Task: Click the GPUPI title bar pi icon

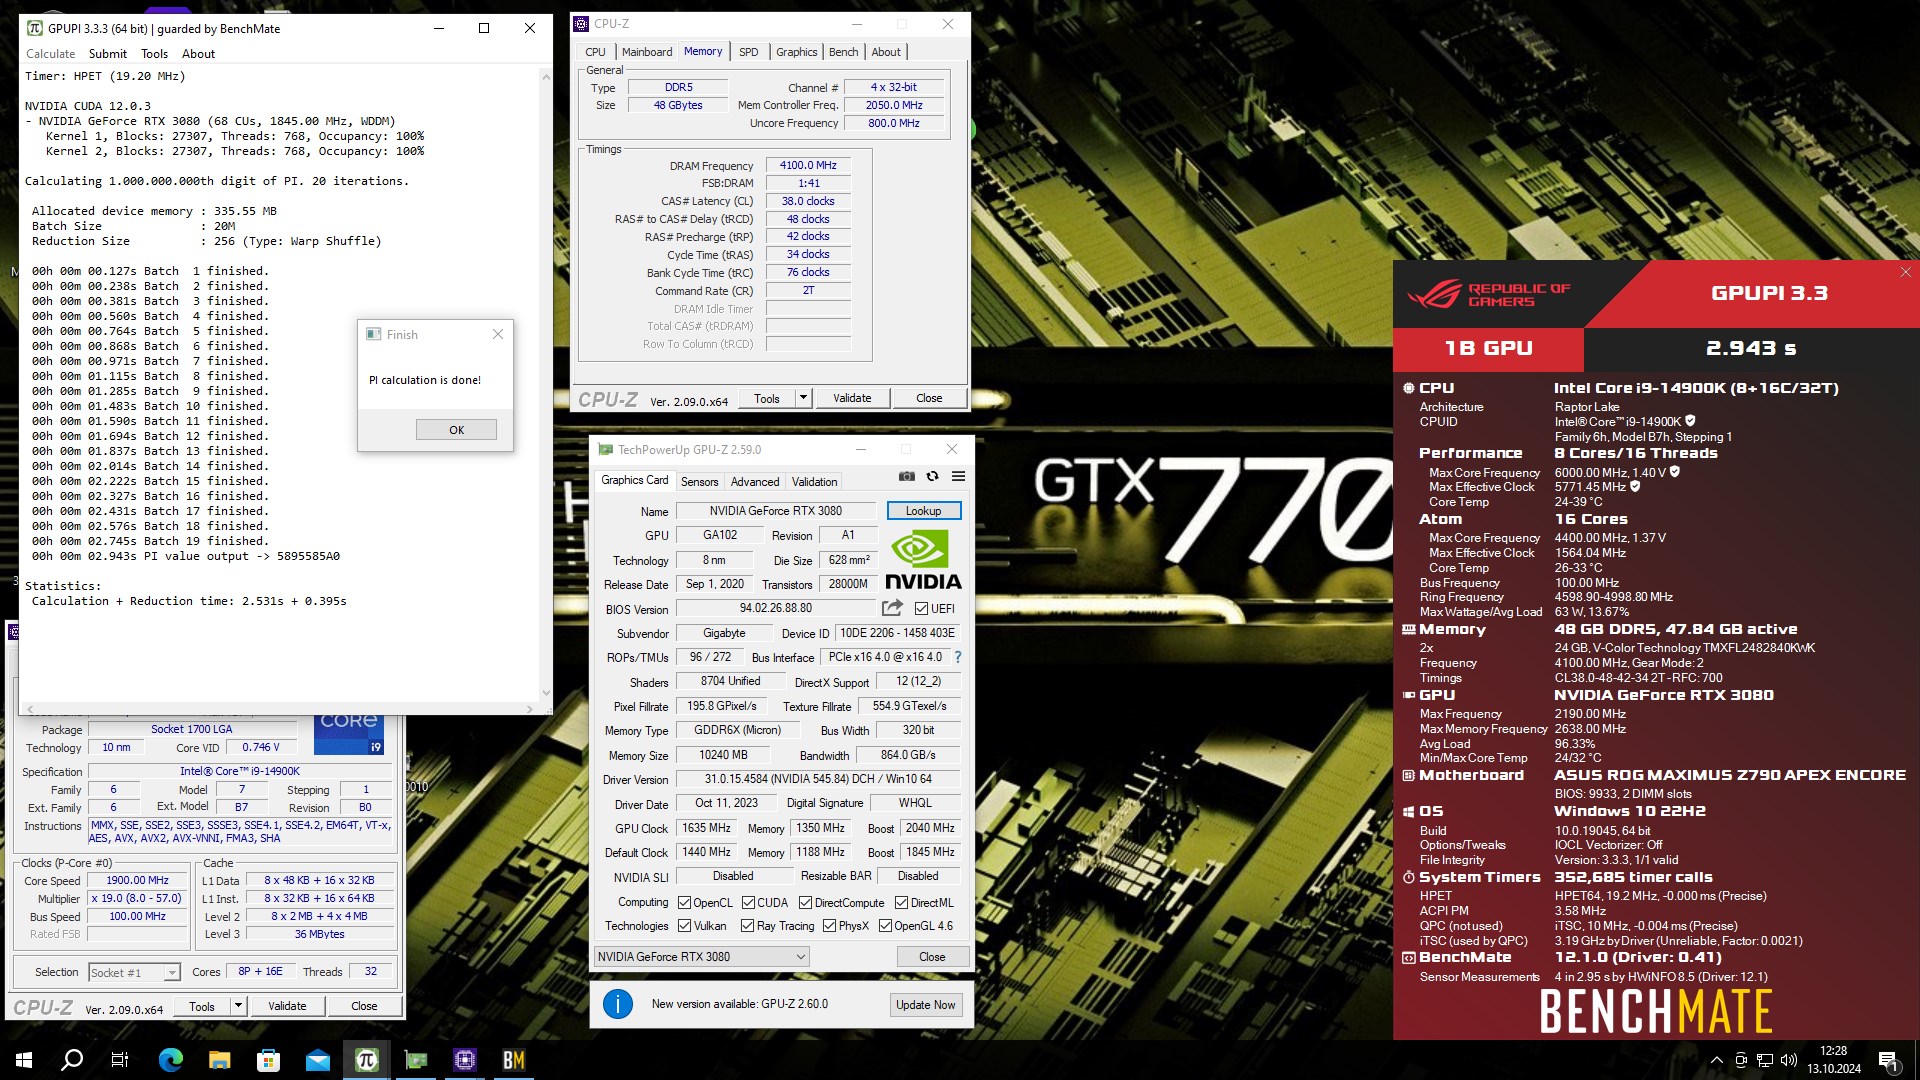Action: click(x=34, y=28)
